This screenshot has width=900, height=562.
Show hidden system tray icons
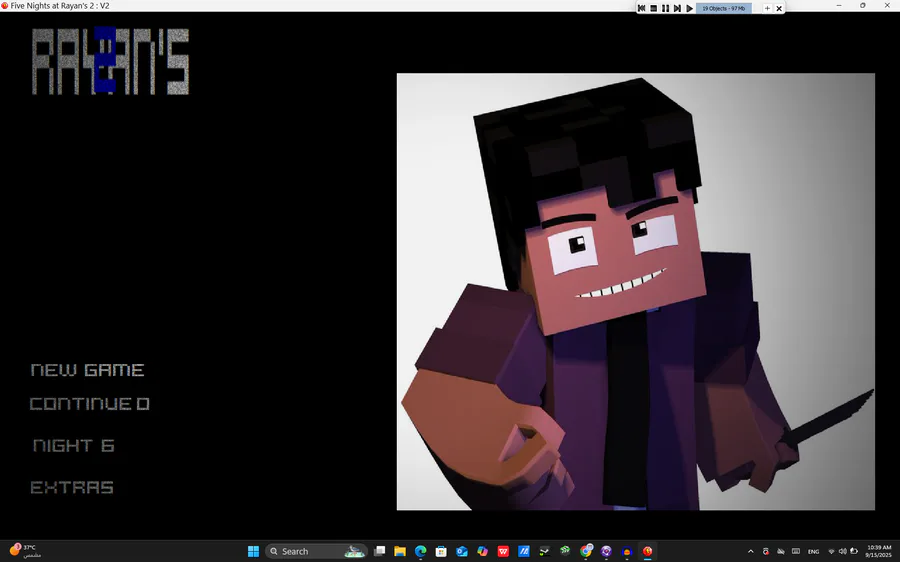click(751, 551)
